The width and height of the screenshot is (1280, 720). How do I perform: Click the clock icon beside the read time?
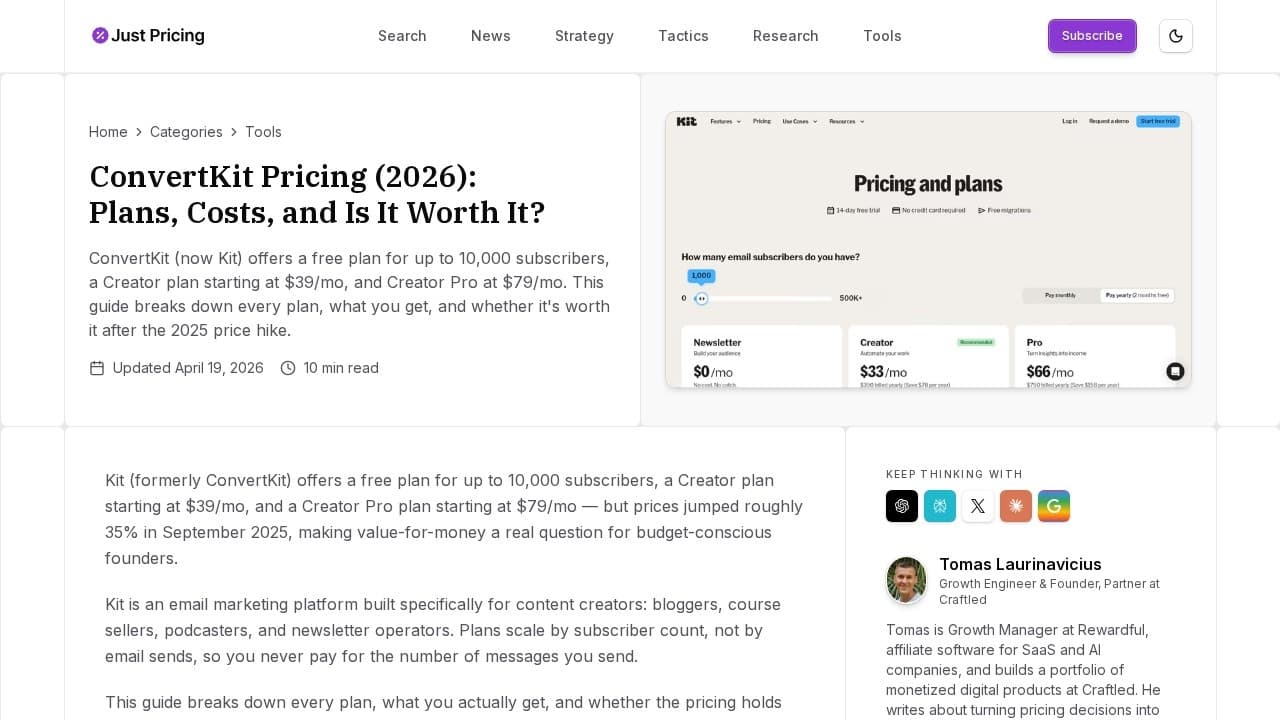click(288, 368)
